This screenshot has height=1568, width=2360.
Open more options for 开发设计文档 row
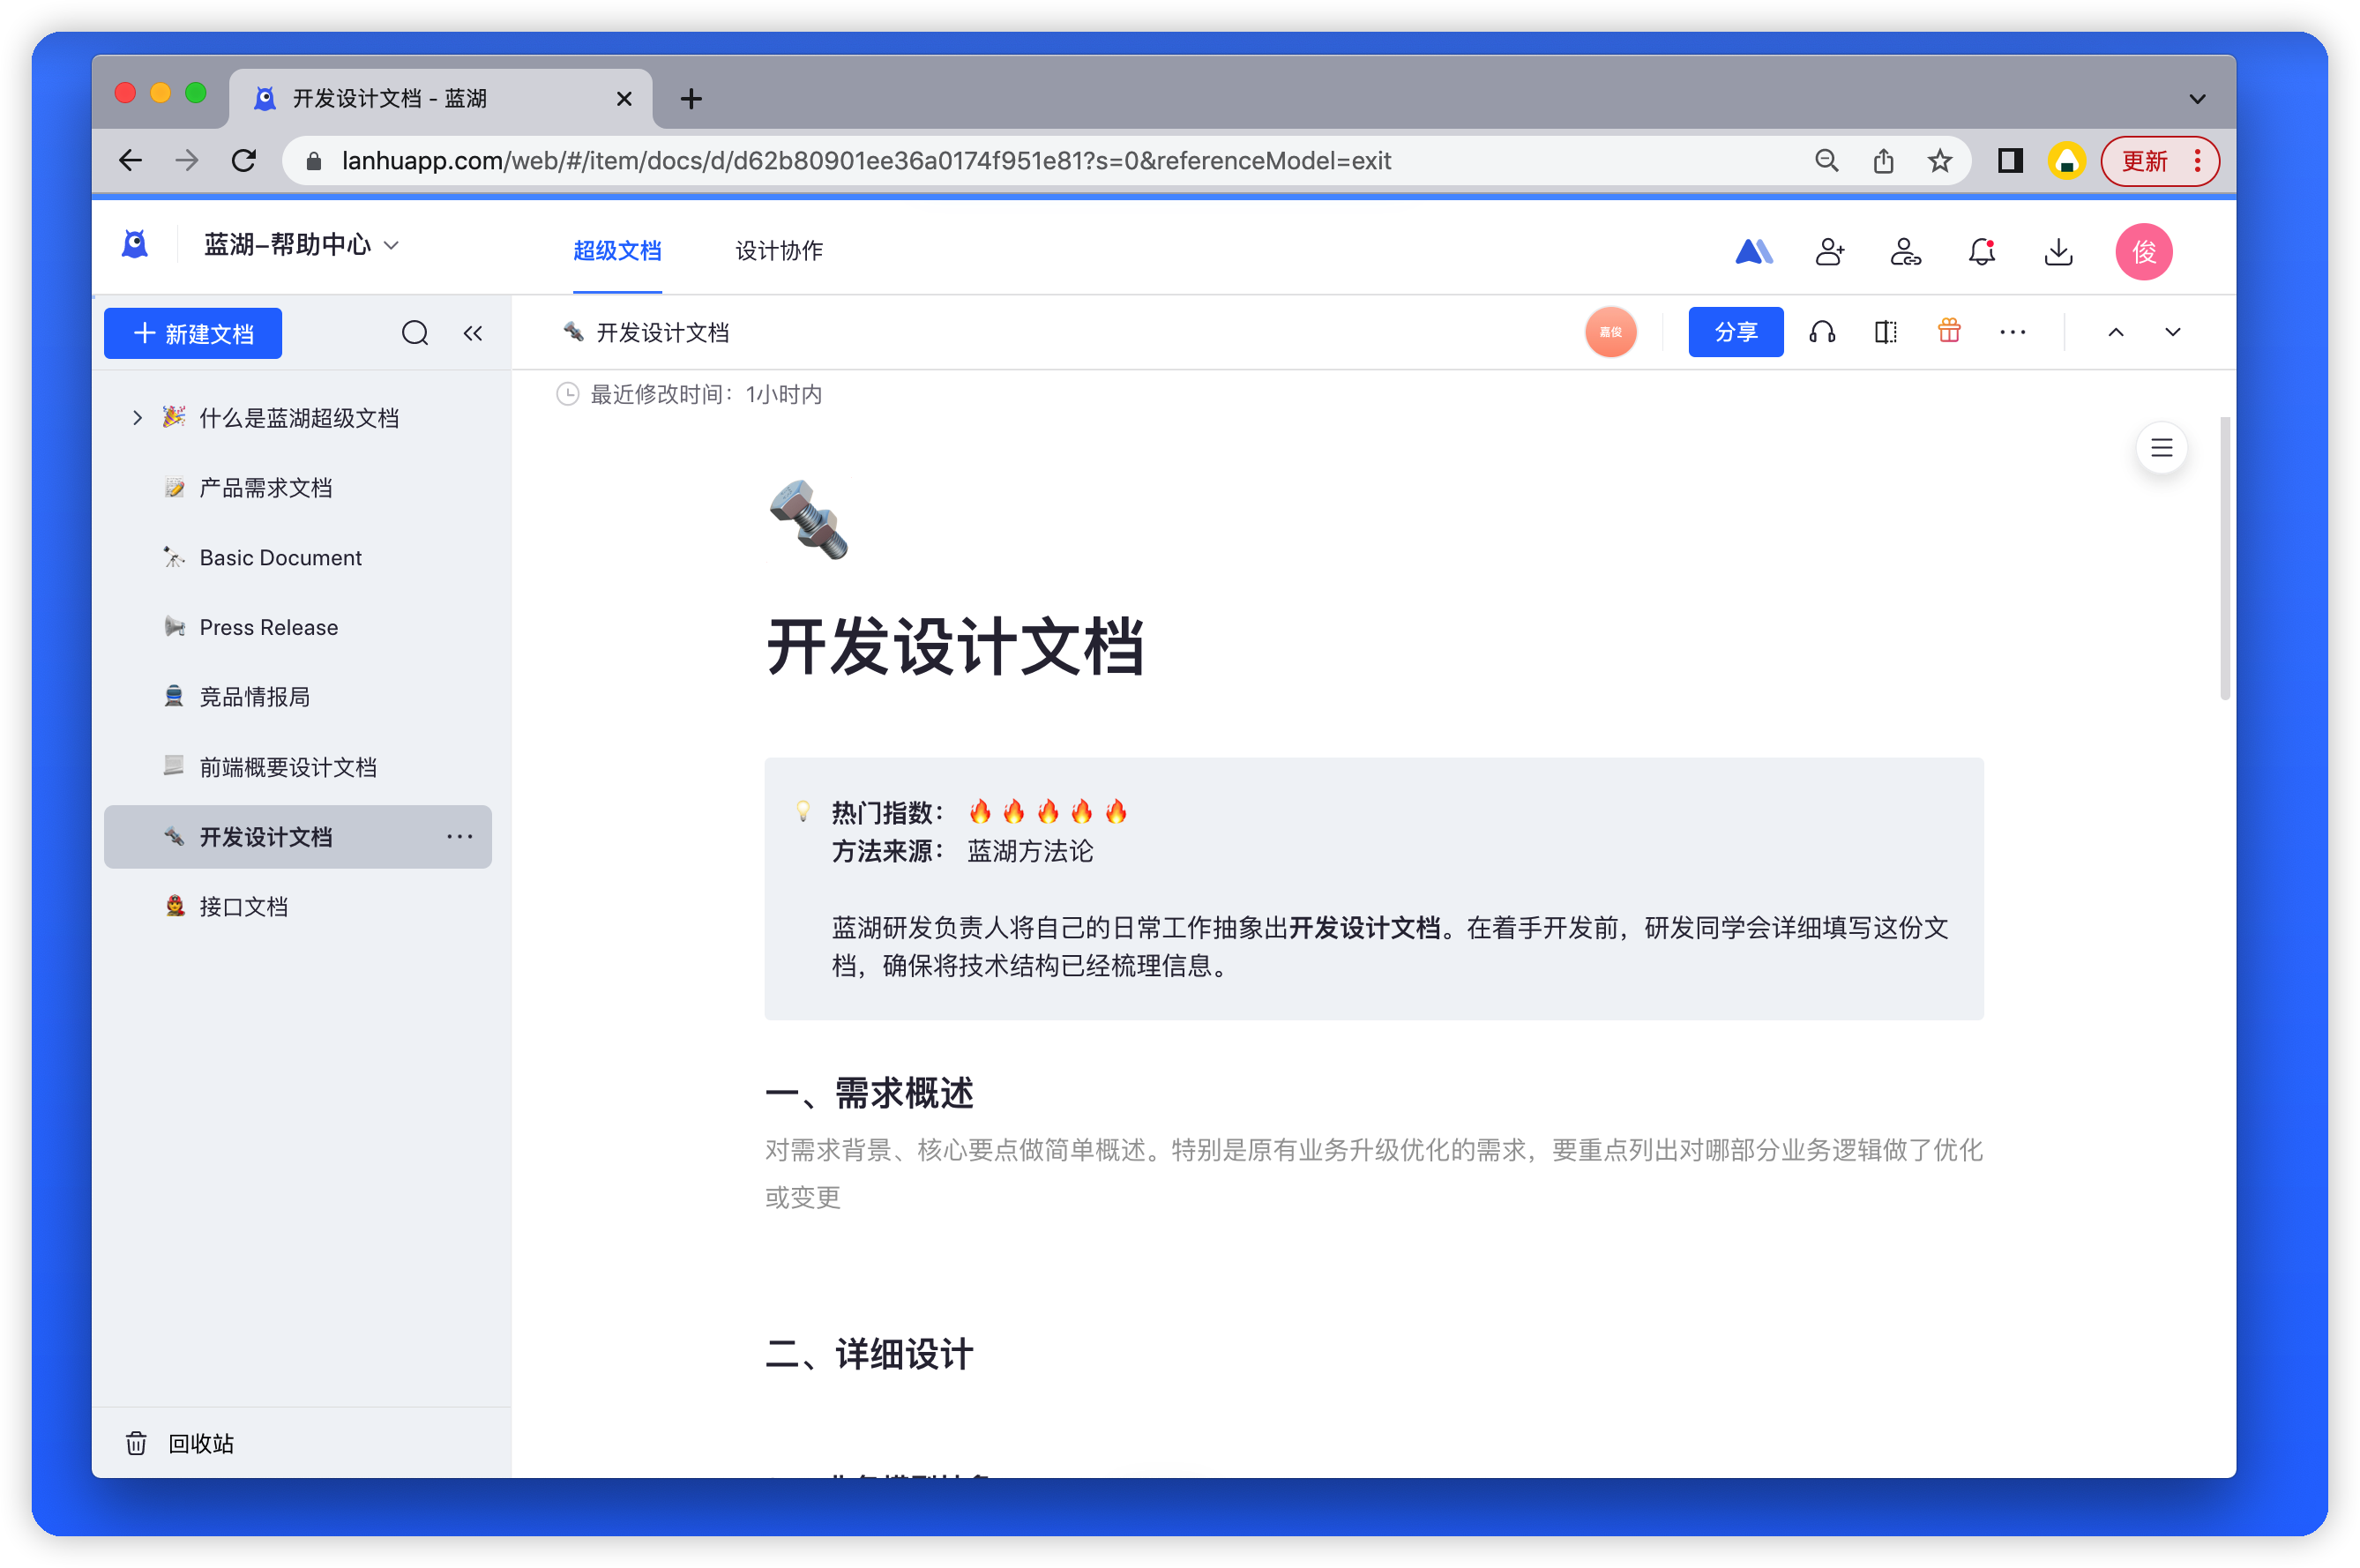click(460, 836)
